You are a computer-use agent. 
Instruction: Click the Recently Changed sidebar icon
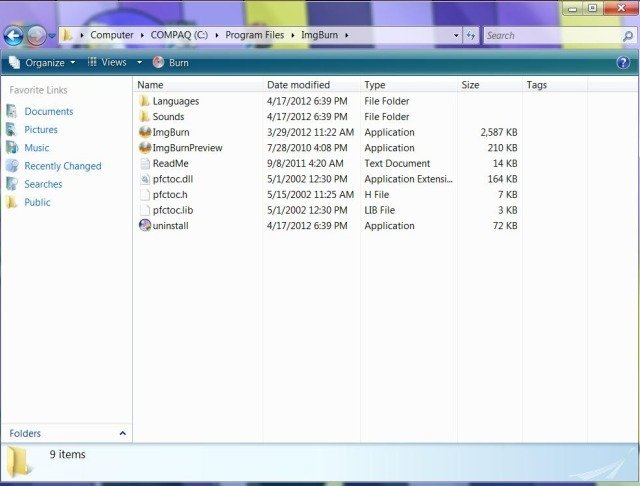pyautogui.click(x=12, y=166)
